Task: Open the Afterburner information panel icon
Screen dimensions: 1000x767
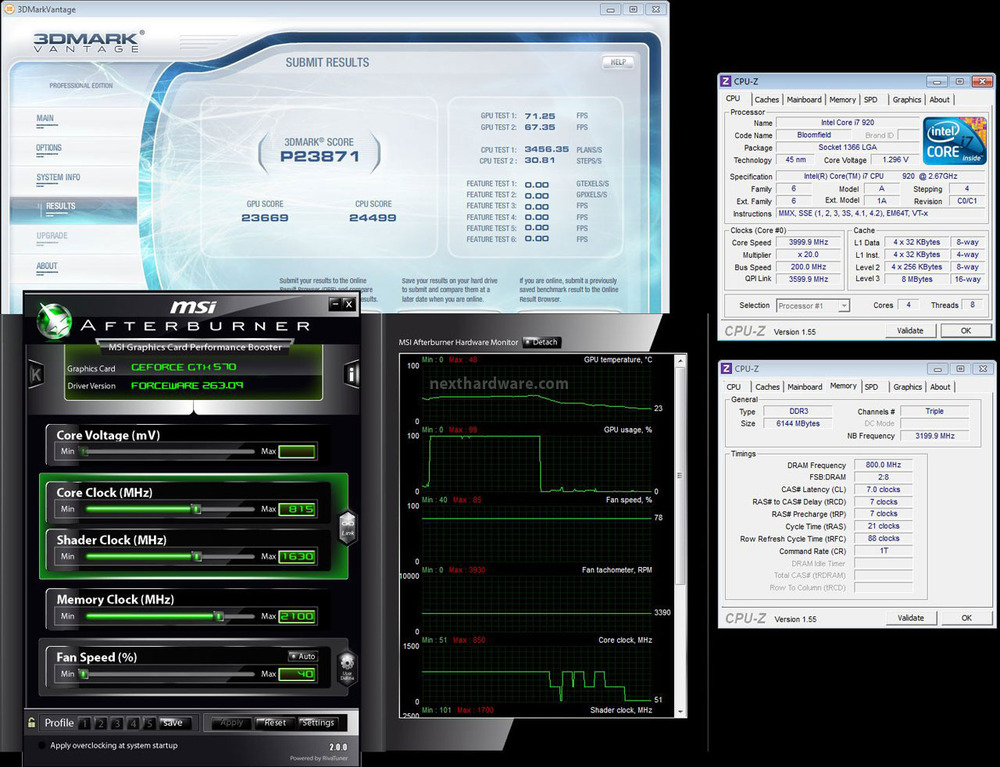Action: (351, 374)
